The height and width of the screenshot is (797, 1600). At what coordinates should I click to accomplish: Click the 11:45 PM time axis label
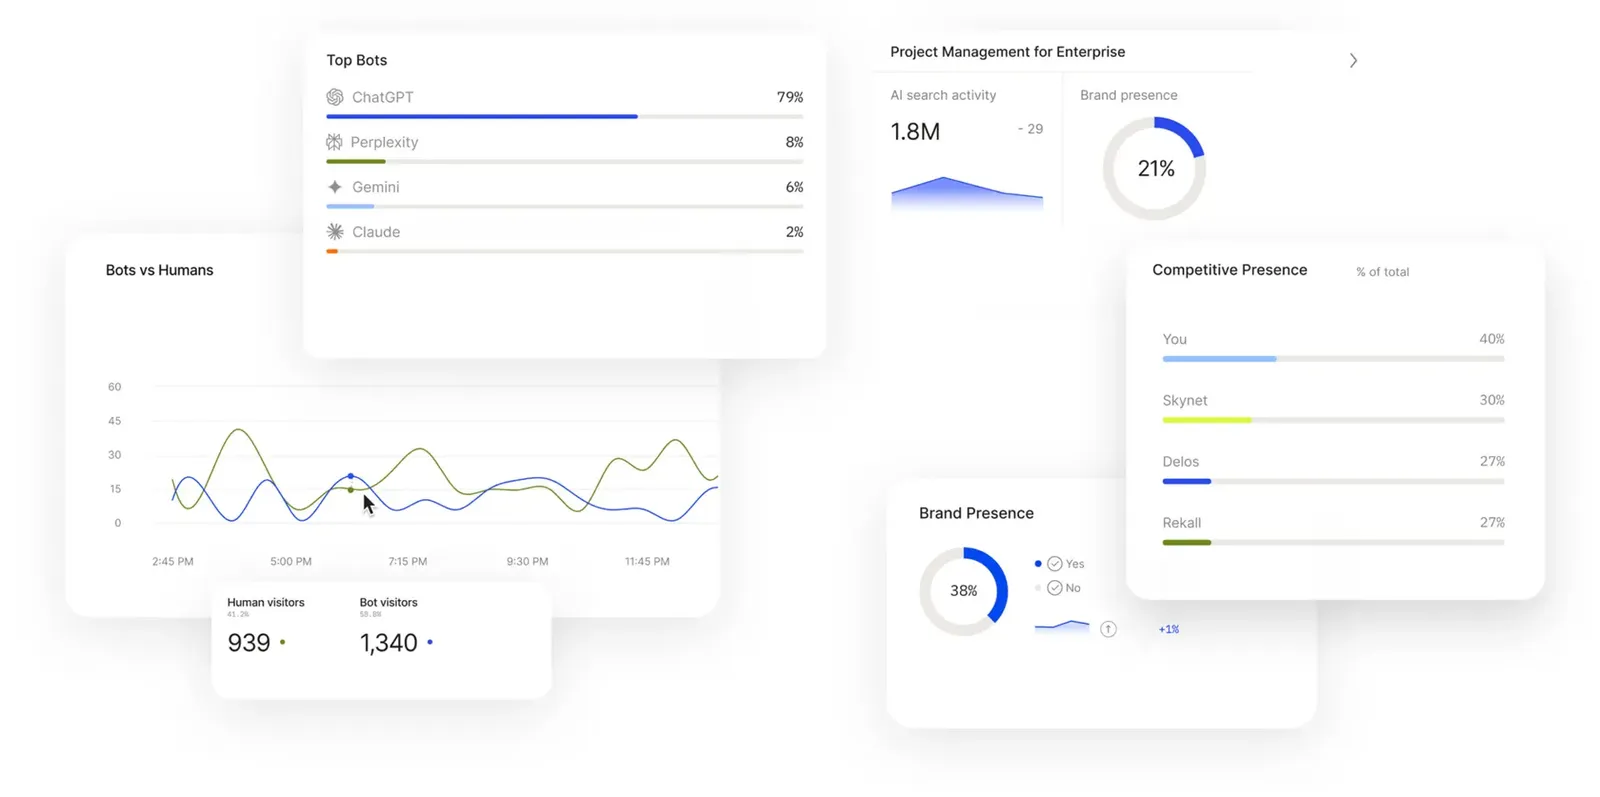click(647, 562)
